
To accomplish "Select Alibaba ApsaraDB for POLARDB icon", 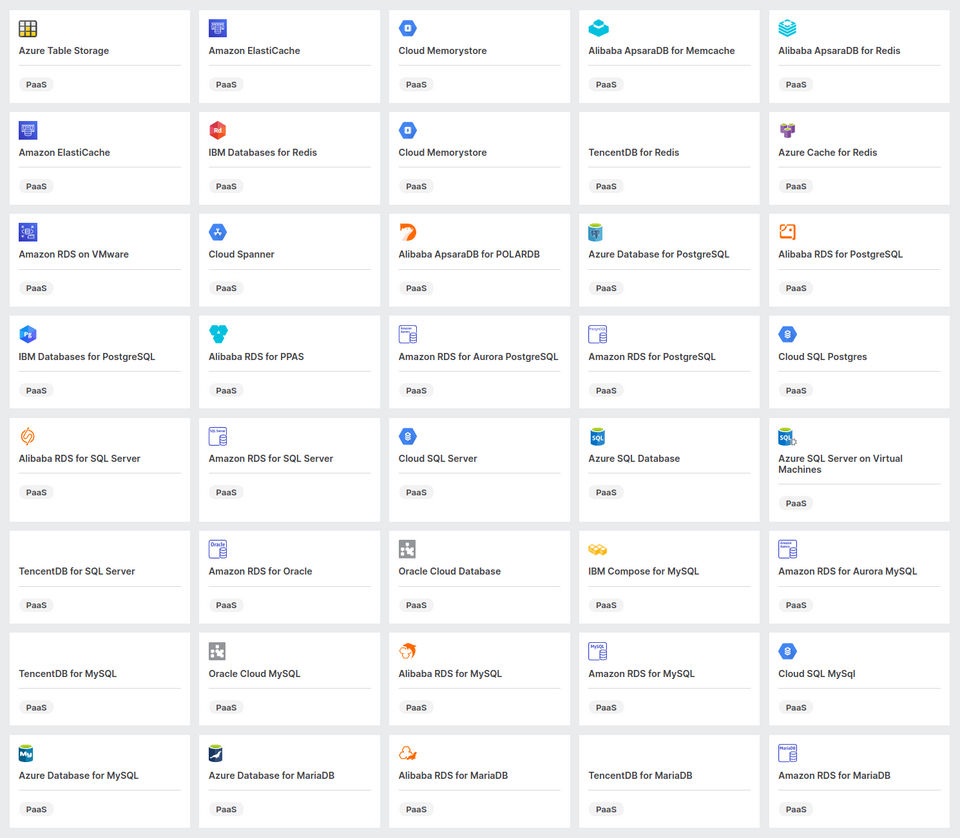I will [408, 232].
